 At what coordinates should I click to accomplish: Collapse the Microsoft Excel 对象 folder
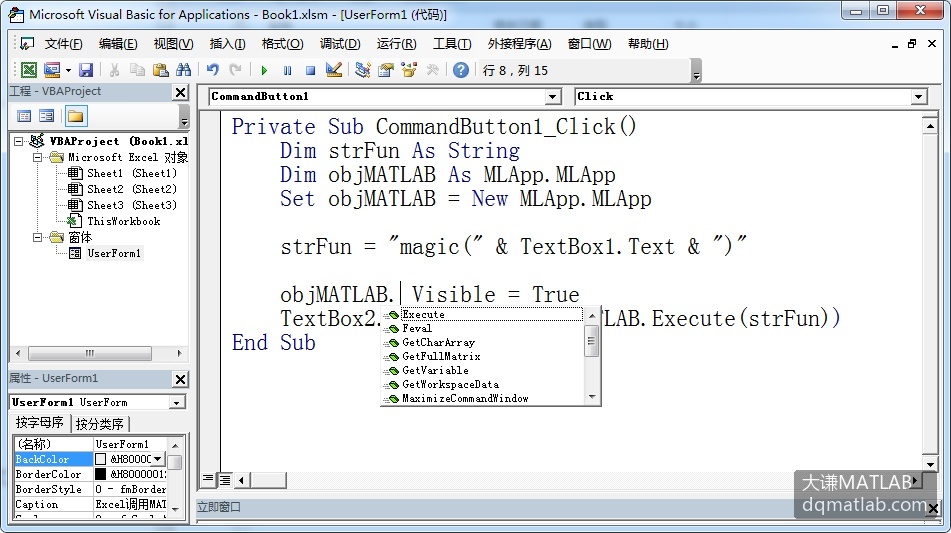point(38,157)
